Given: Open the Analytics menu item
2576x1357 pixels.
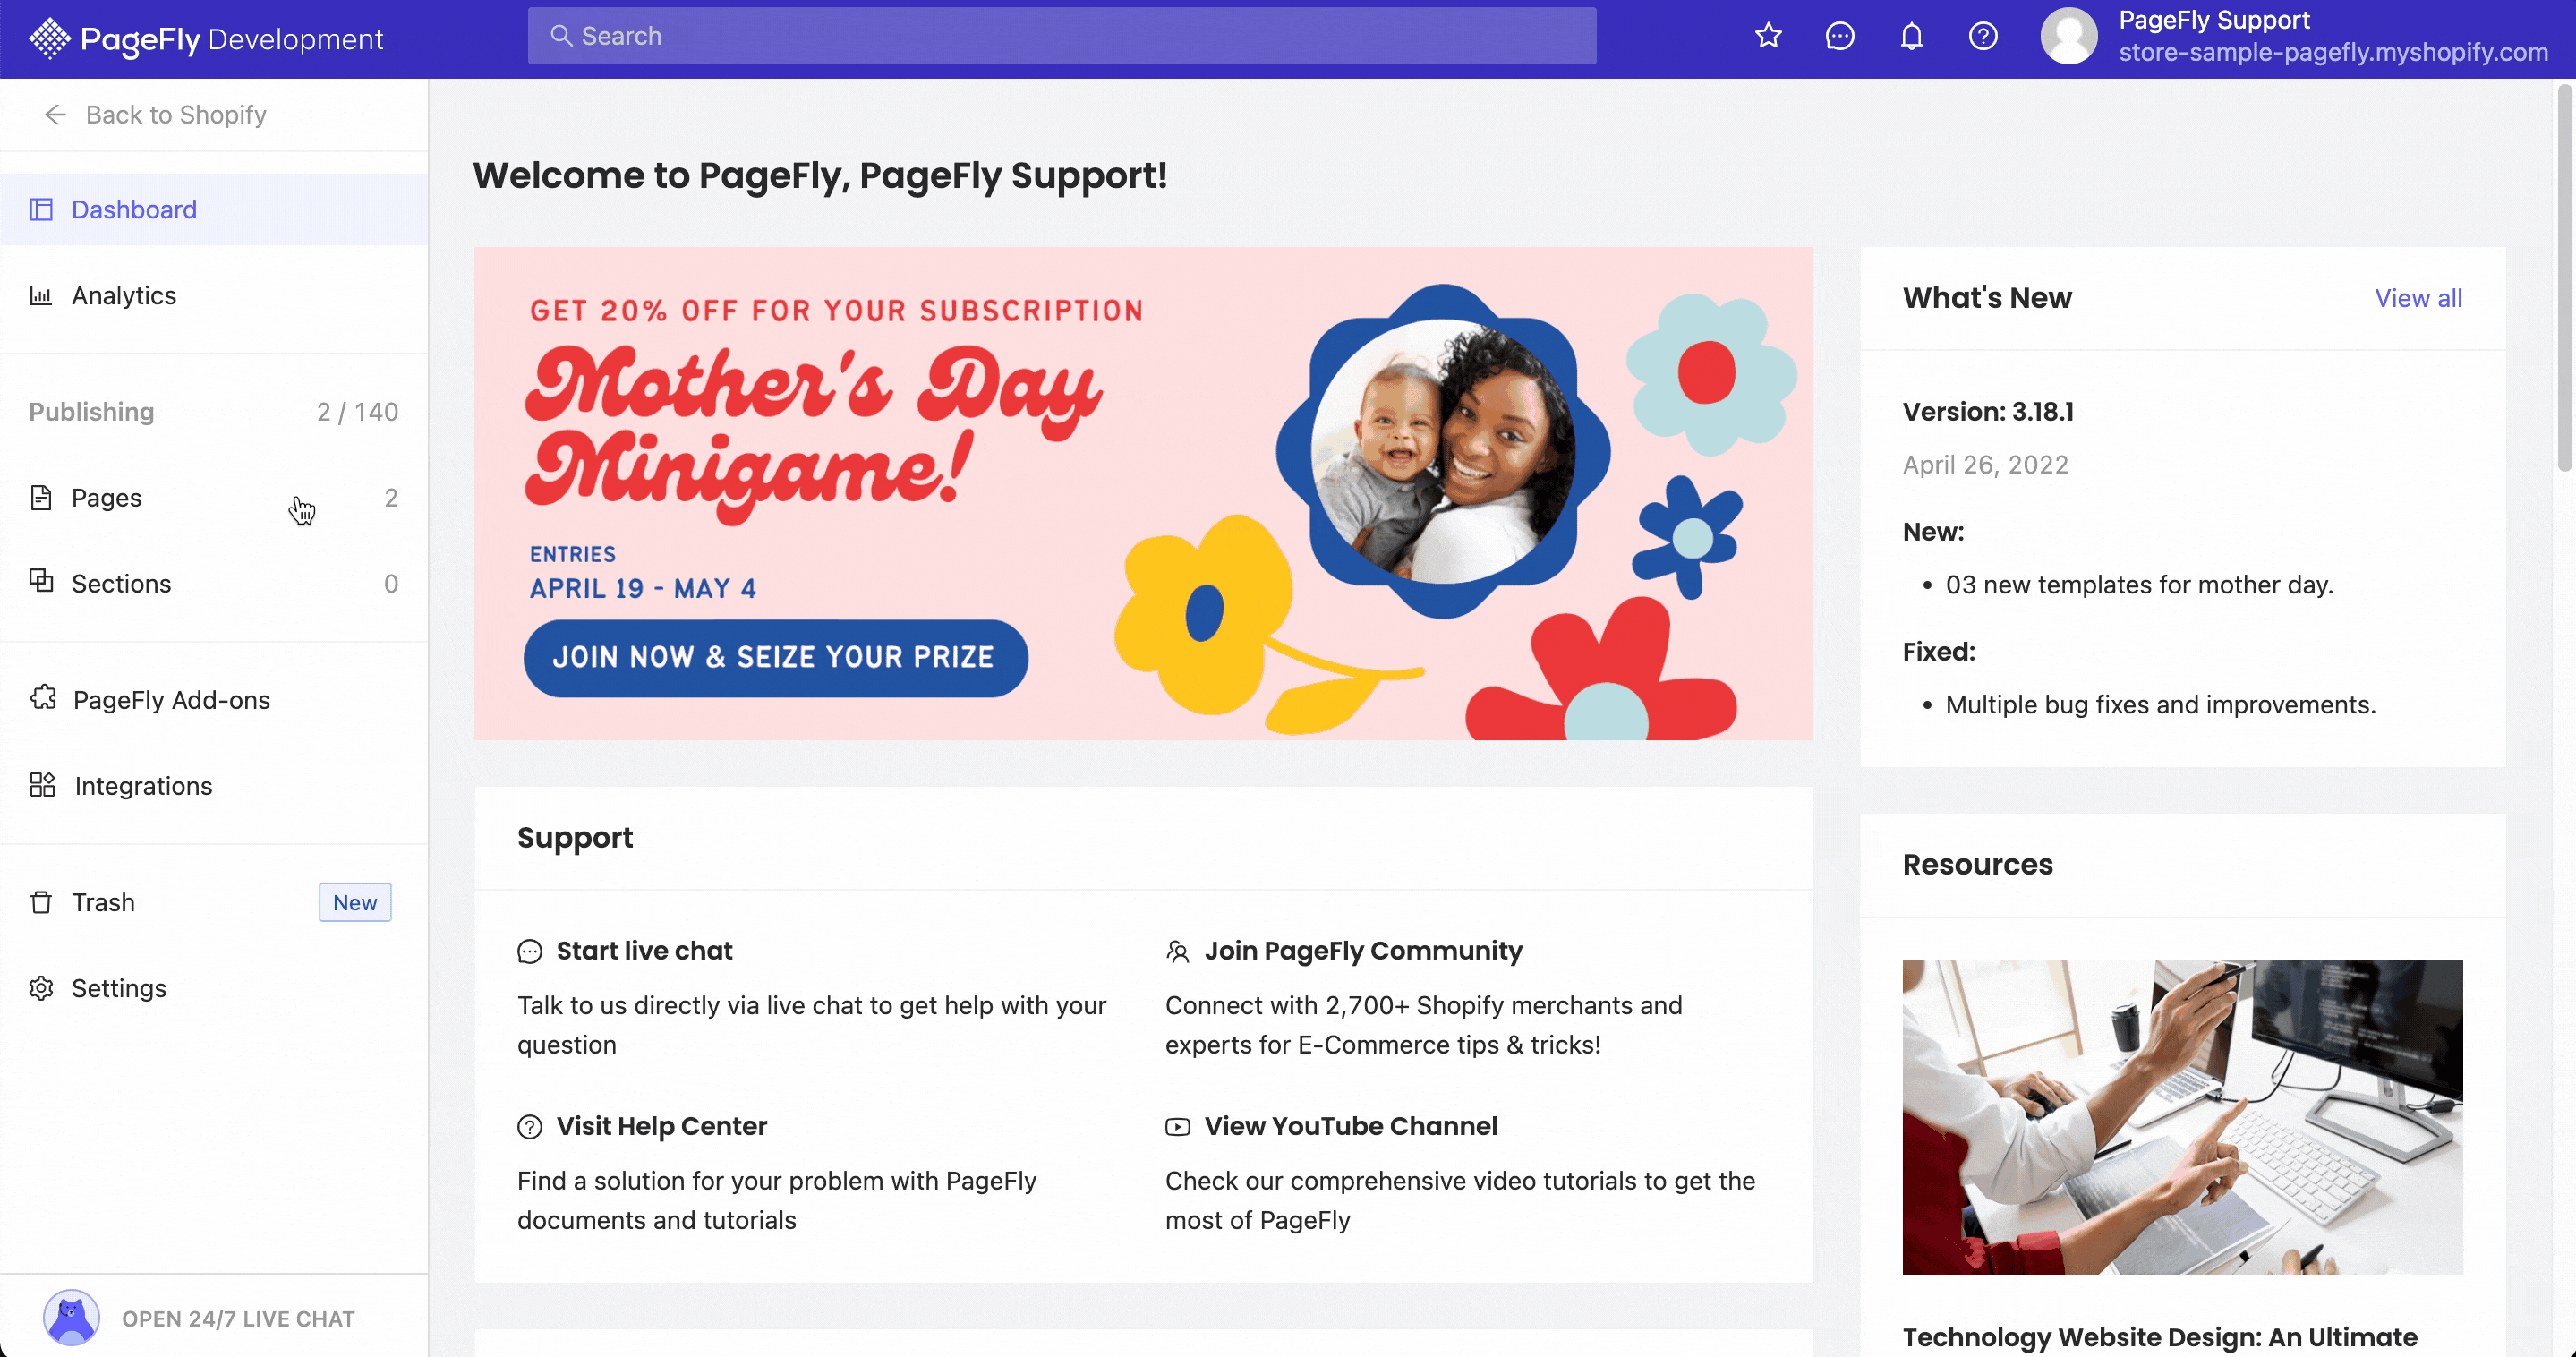Looking at the screenshot, I should (214, 295).
